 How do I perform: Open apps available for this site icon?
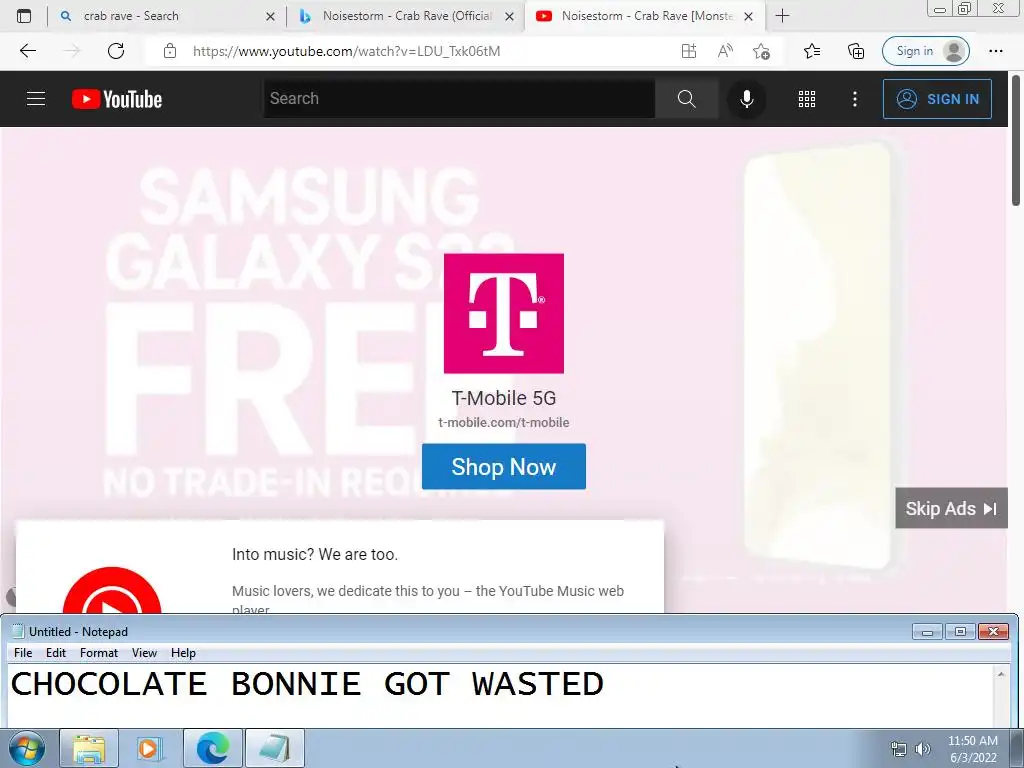tap(689, 51)
